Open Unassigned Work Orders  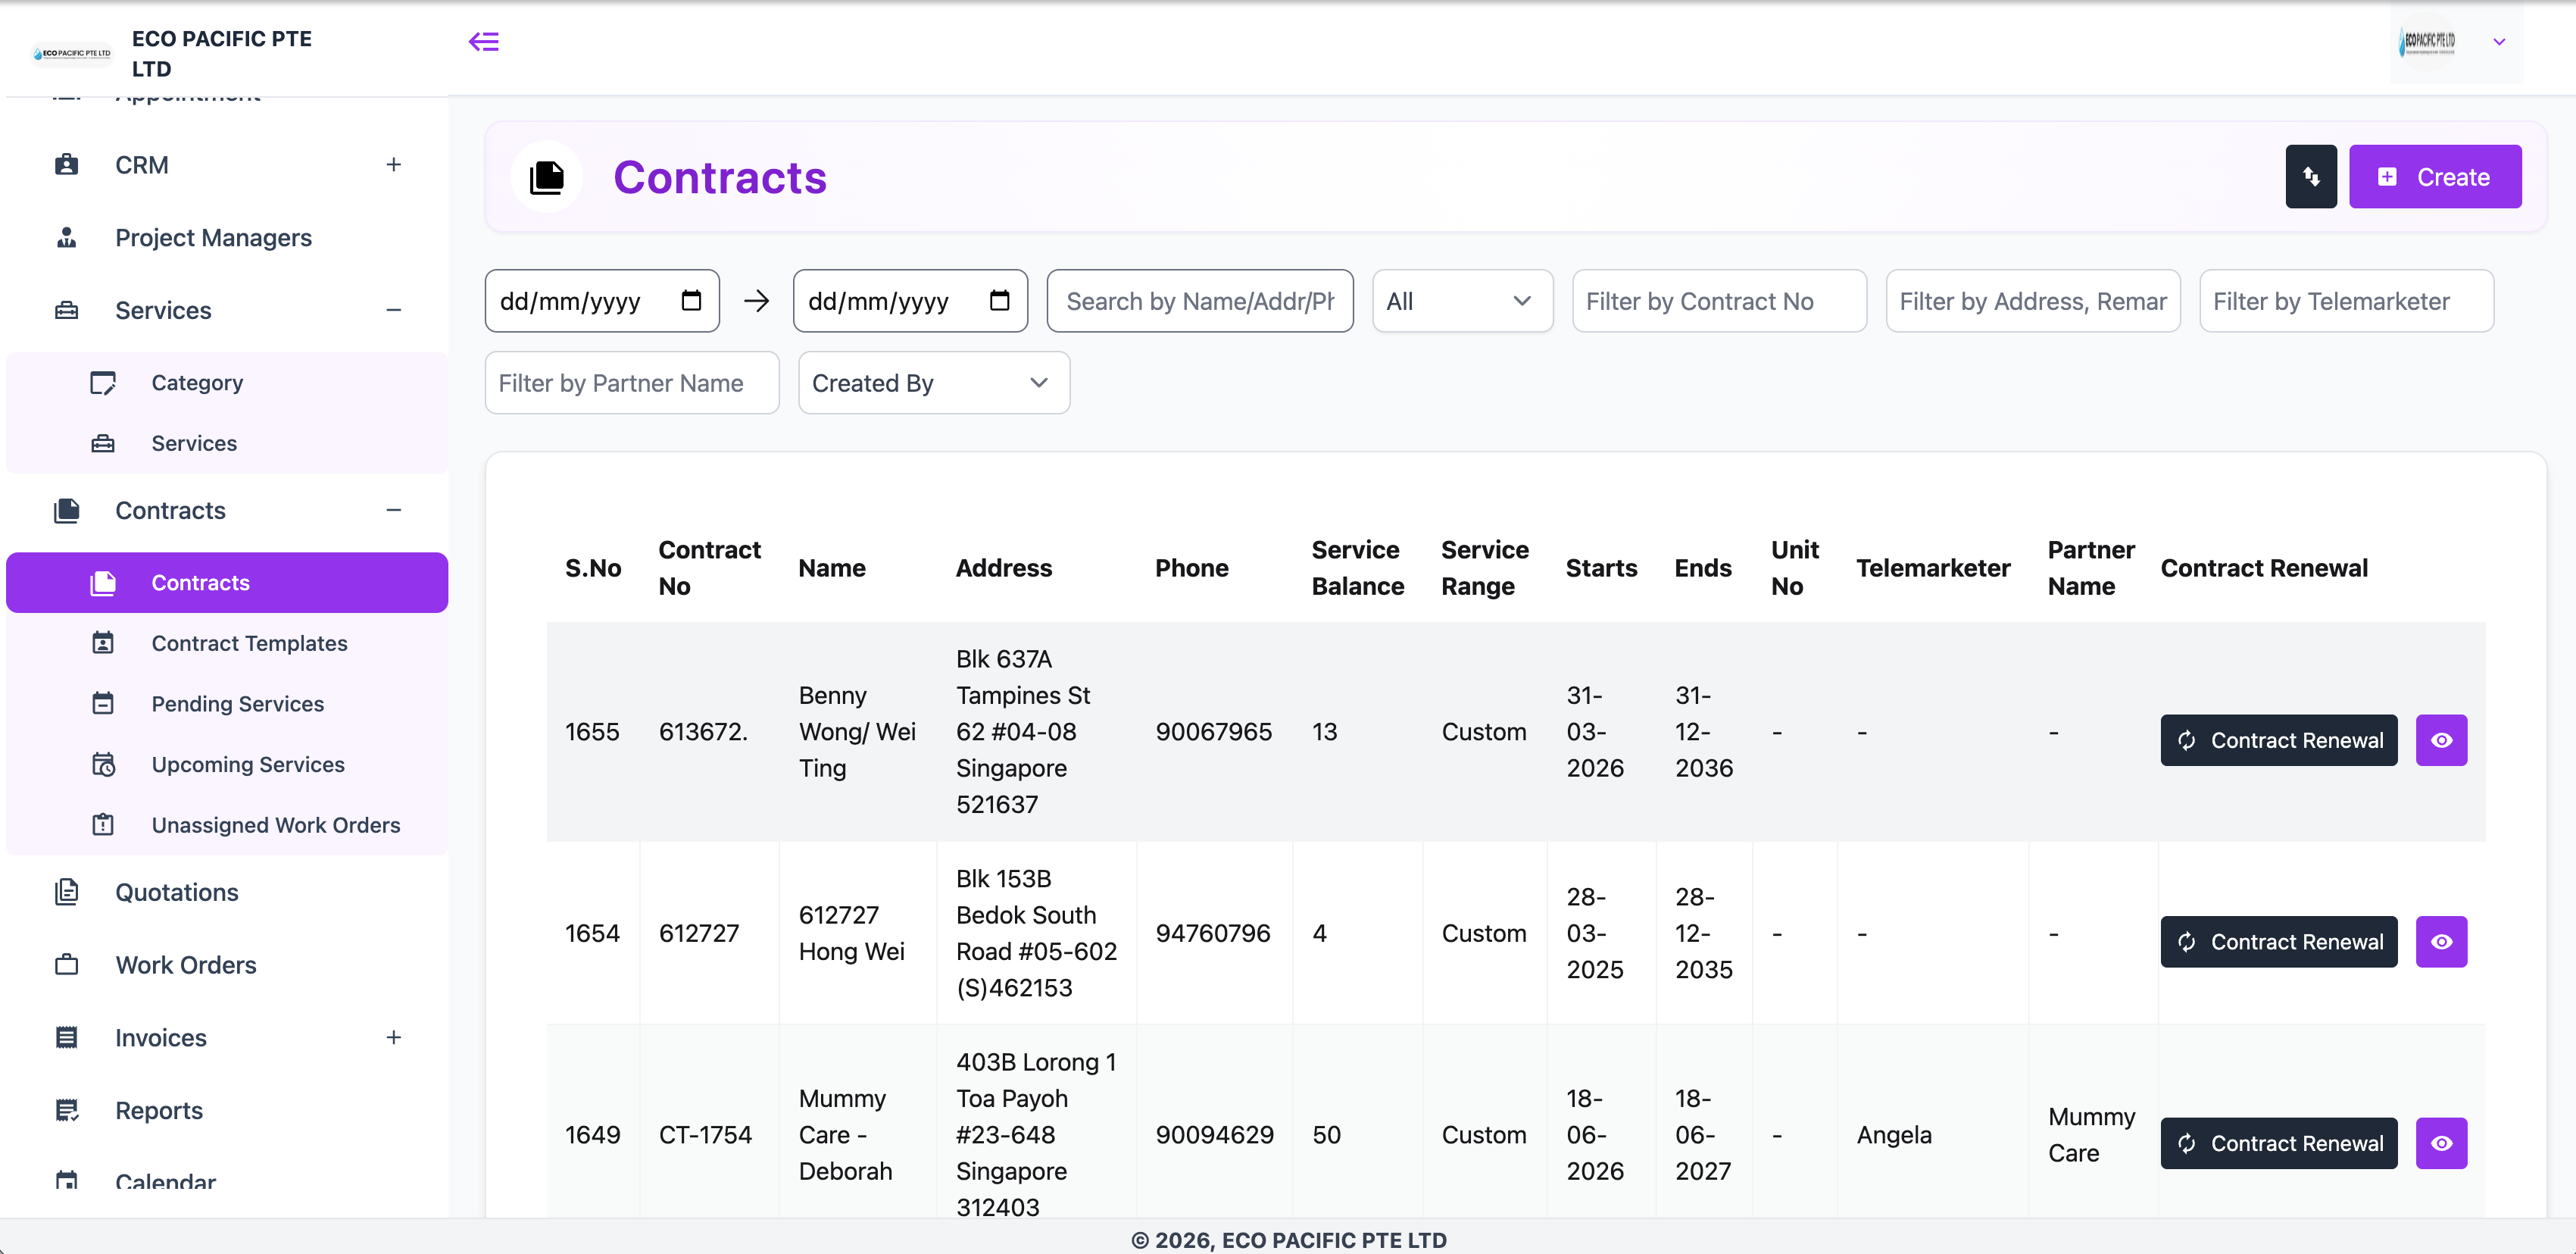(227, 824)
